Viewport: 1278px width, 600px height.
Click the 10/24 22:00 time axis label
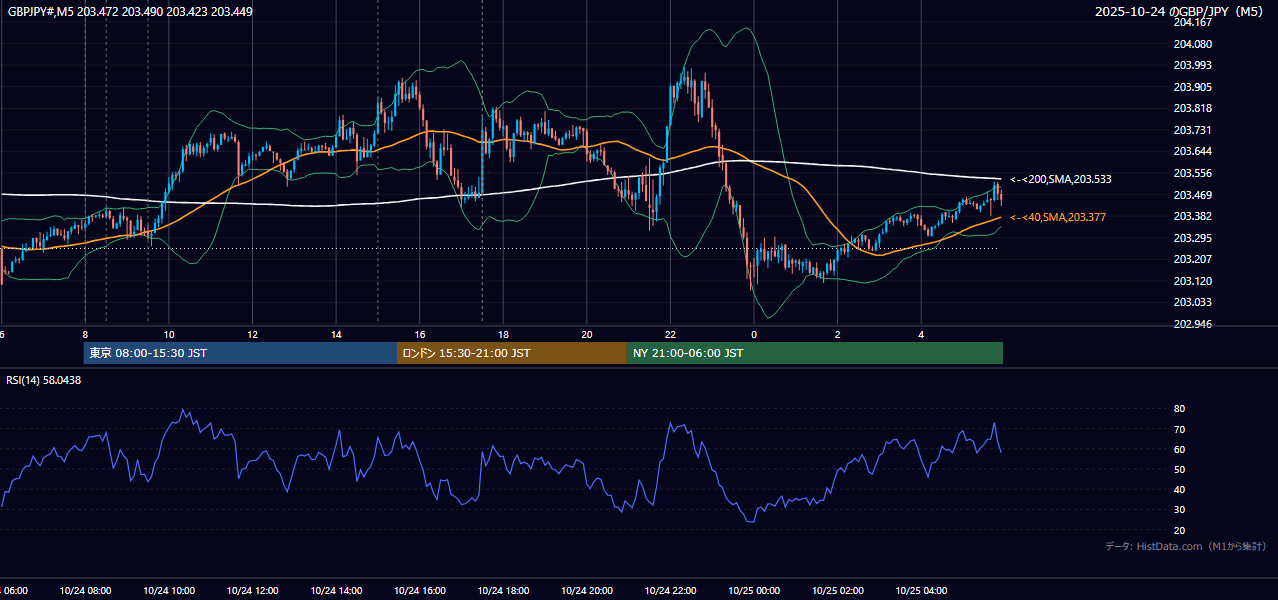tap(670, 590)
